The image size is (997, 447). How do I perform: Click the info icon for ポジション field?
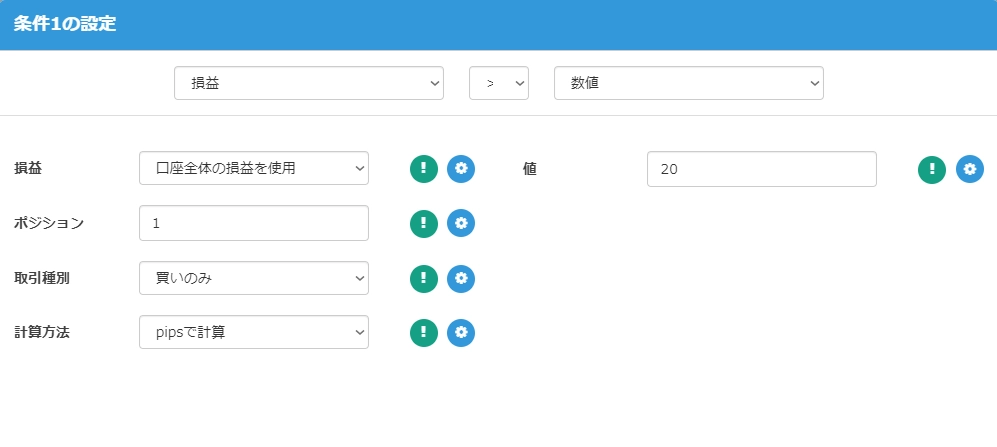click(424, 223)
